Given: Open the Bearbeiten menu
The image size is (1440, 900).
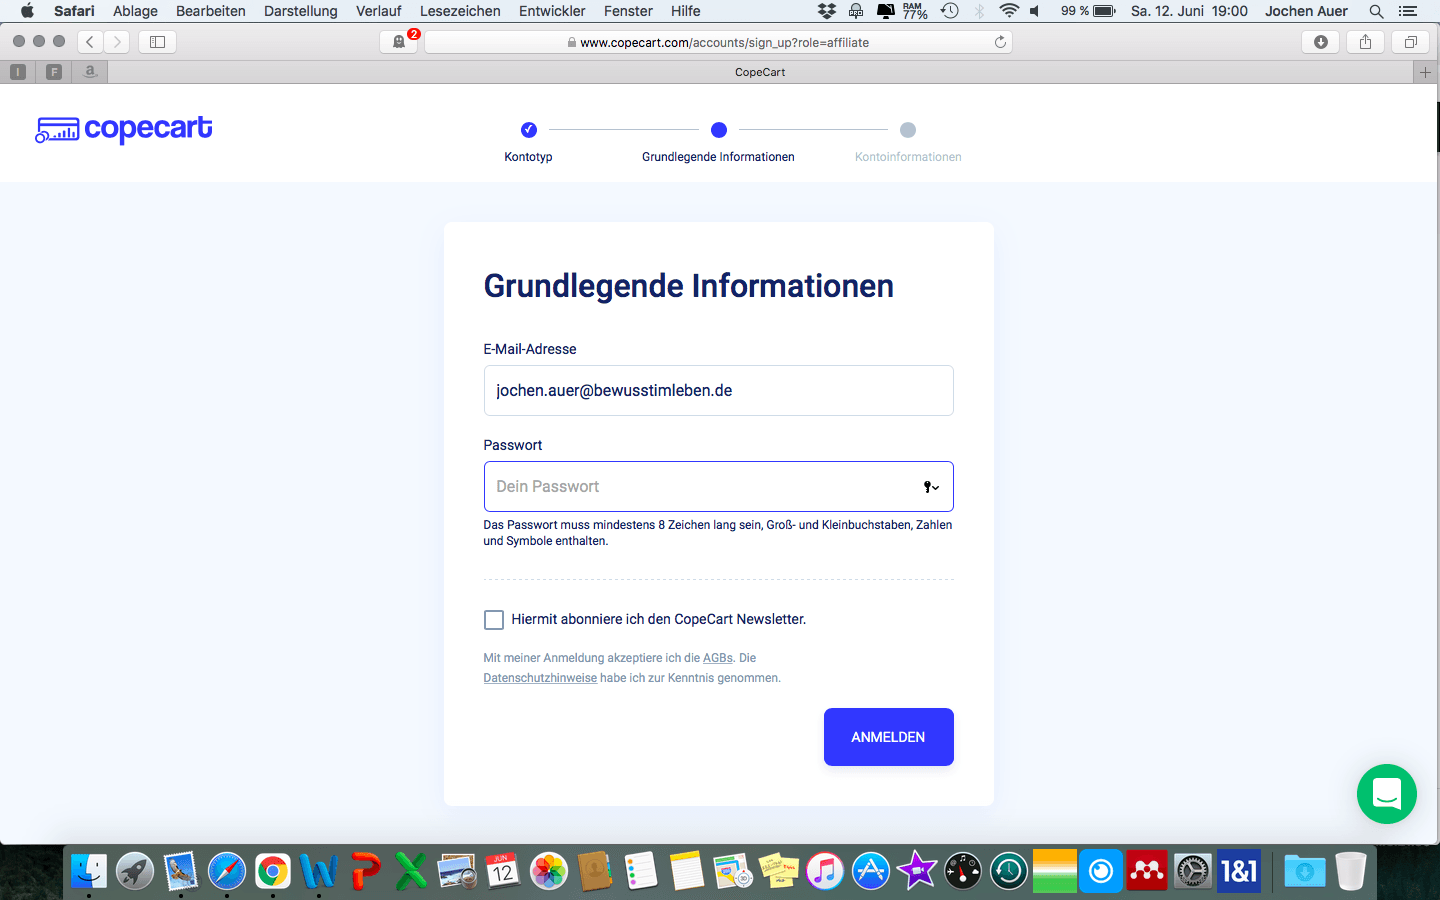Looking at the screenshot, I should coord(211,11).
